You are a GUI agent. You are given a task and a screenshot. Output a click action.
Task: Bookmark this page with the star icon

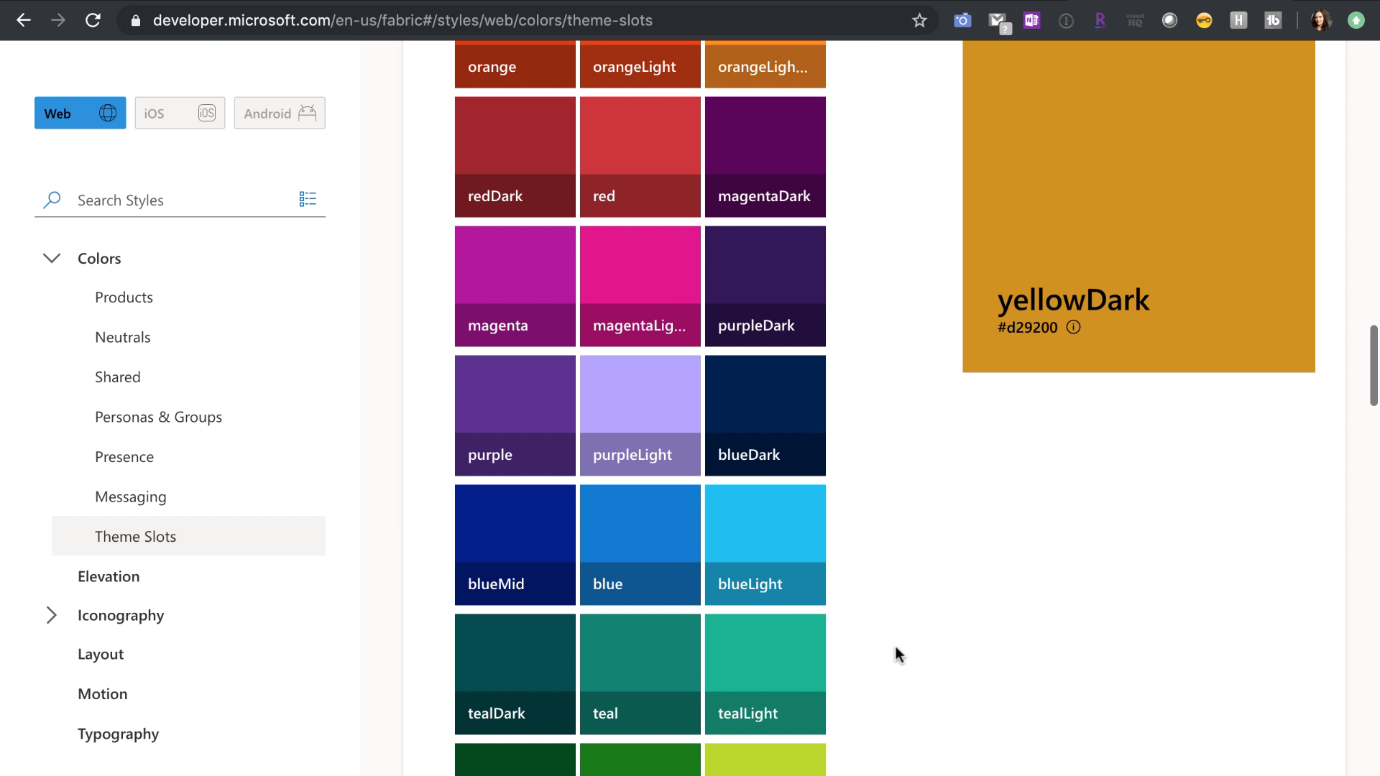[919, 20]
